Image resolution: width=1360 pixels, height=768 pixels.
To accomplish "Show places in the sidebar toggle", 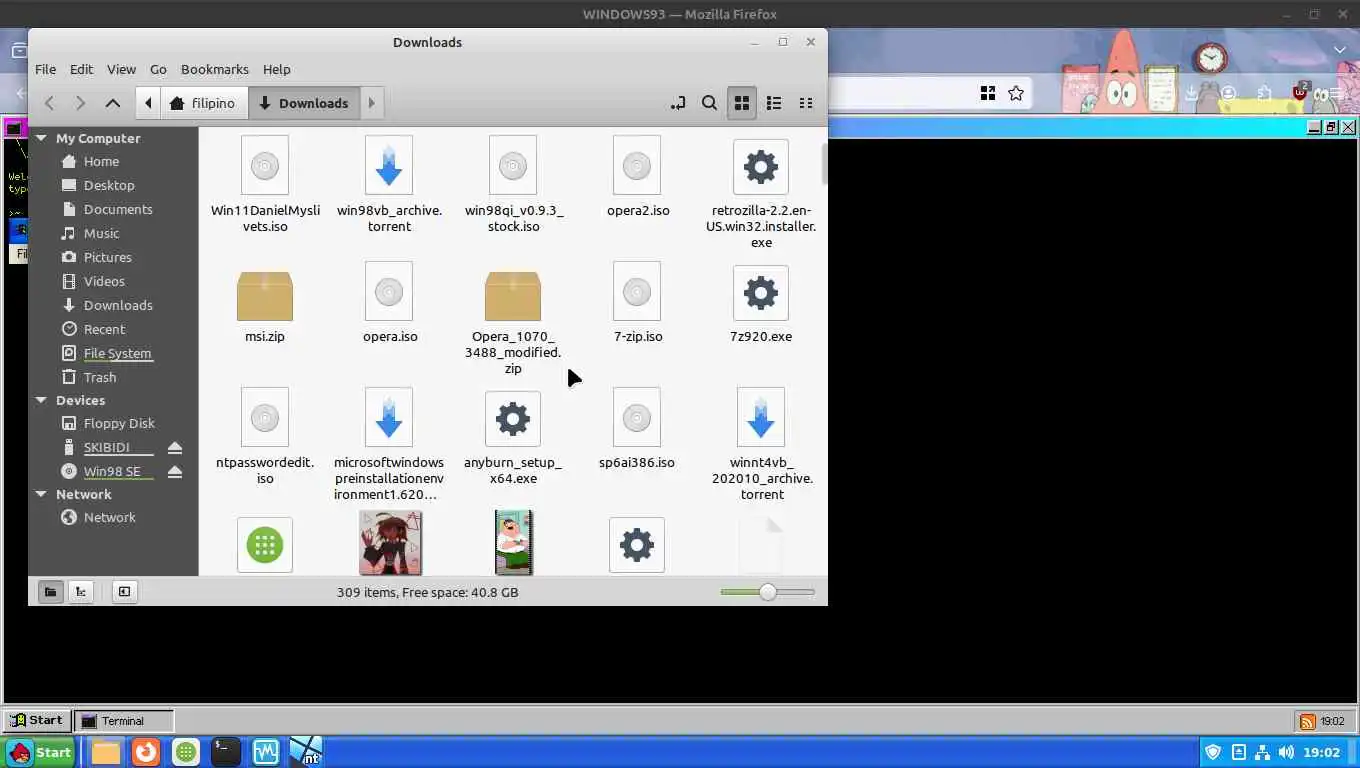I will 50,591.
